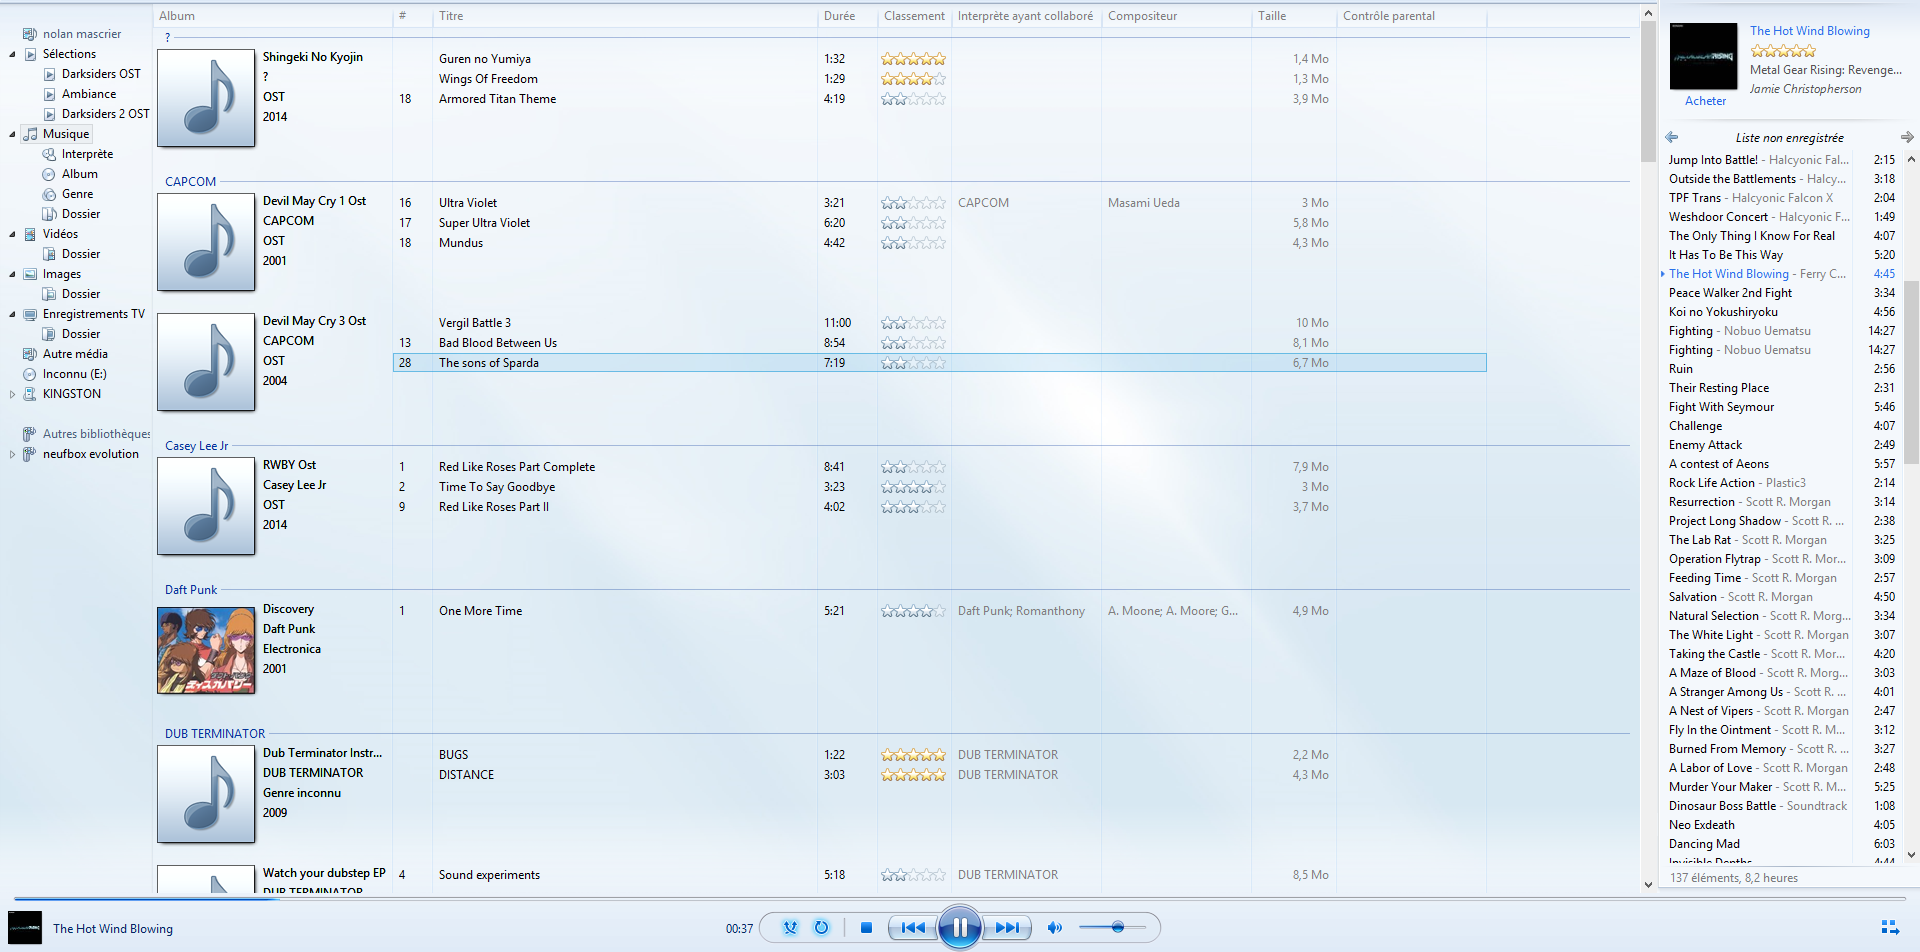Viewport: 1920px width, 952px height.
Task: Expand the KINGSTON device node
Action: [12, 394]
